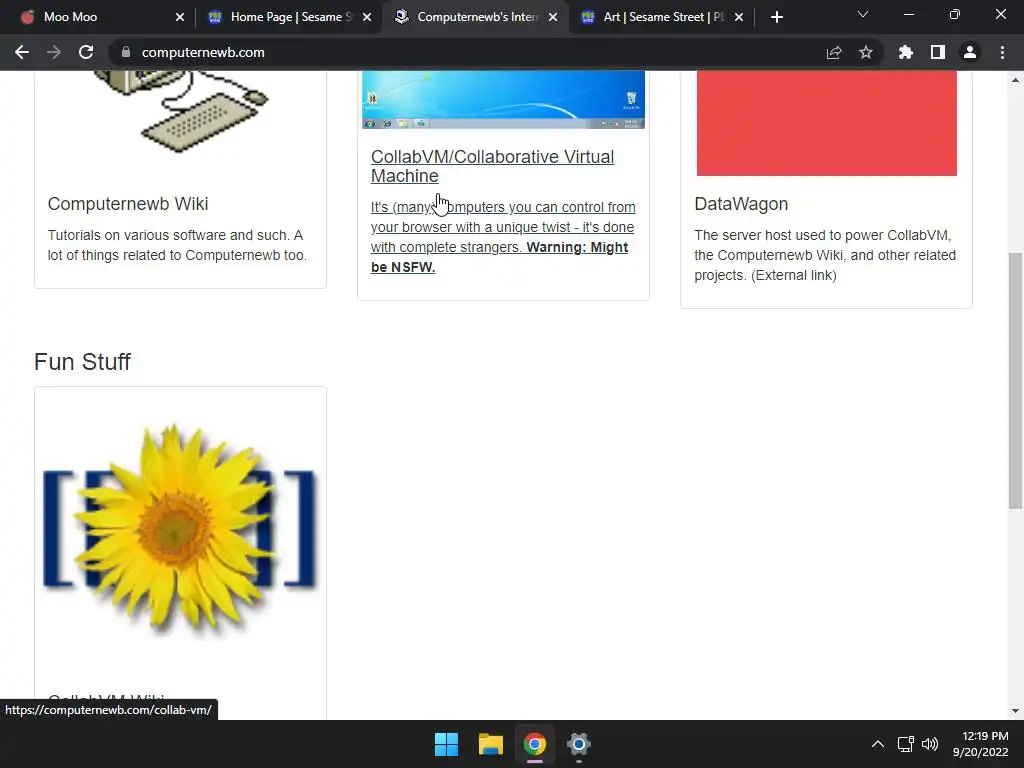
Task: Click the page vertical scrollbar thumb
Action: point(1015,381)
